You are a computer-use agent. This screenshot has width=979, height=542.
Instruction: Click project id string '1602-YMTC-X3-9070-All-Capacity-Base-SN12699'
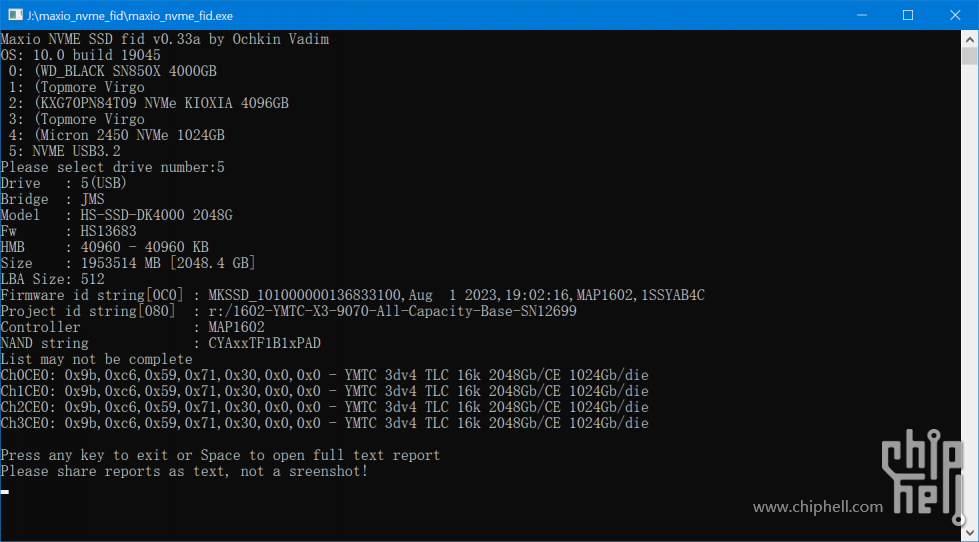tap(405, 311)
